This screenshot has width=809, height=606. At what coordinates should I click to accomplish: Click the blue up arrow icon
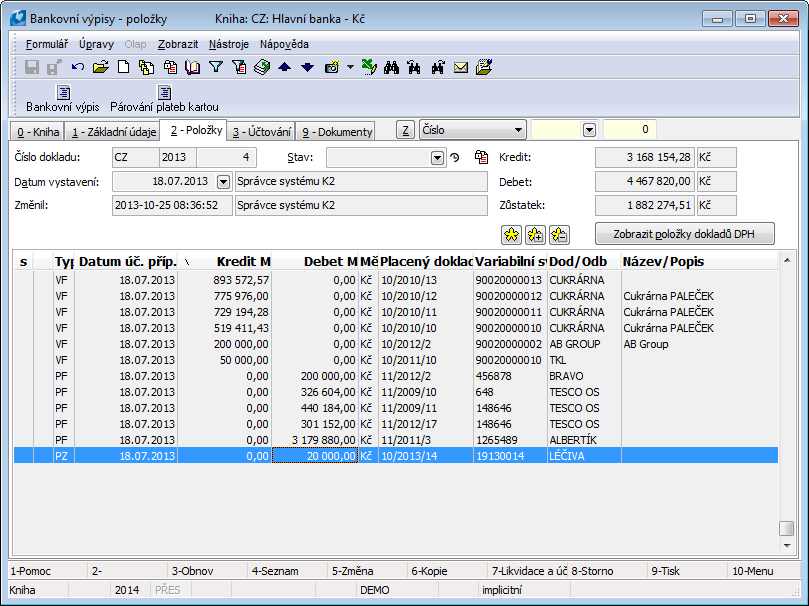(x=284, y=68)
